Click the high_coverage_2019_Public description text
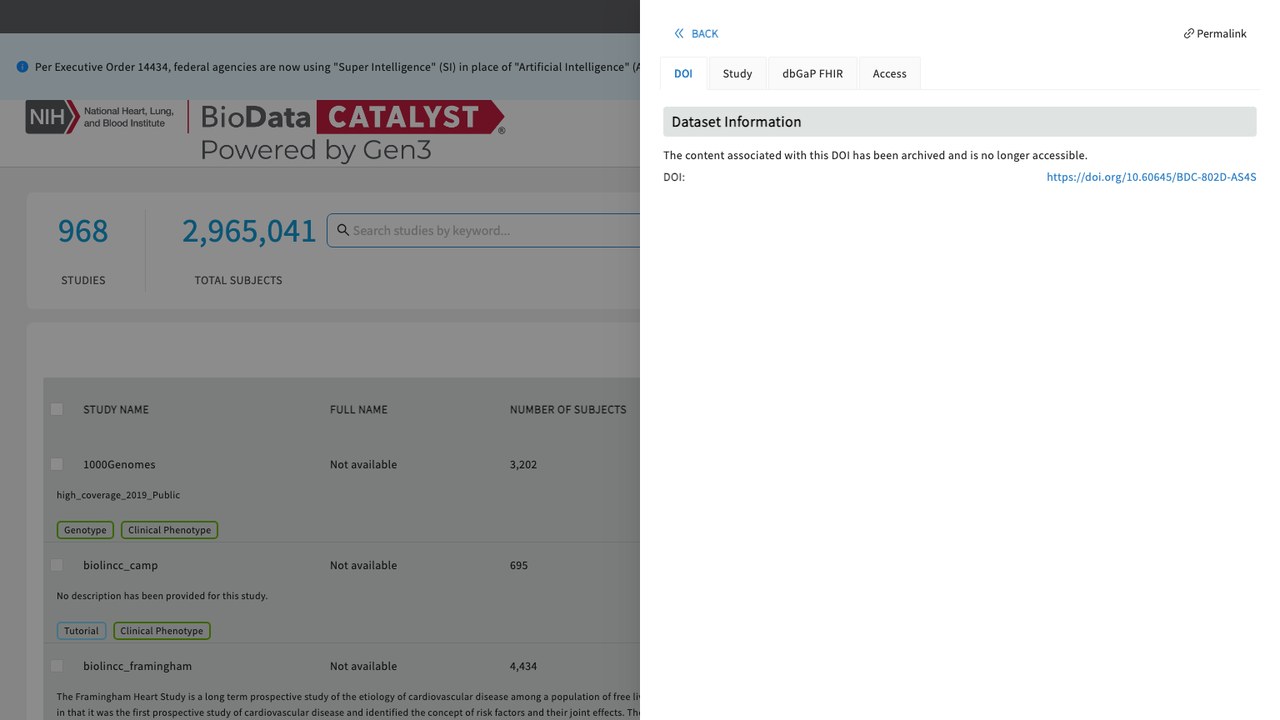The height and width of the screenshot is (720, 1280). click(118, 495)
